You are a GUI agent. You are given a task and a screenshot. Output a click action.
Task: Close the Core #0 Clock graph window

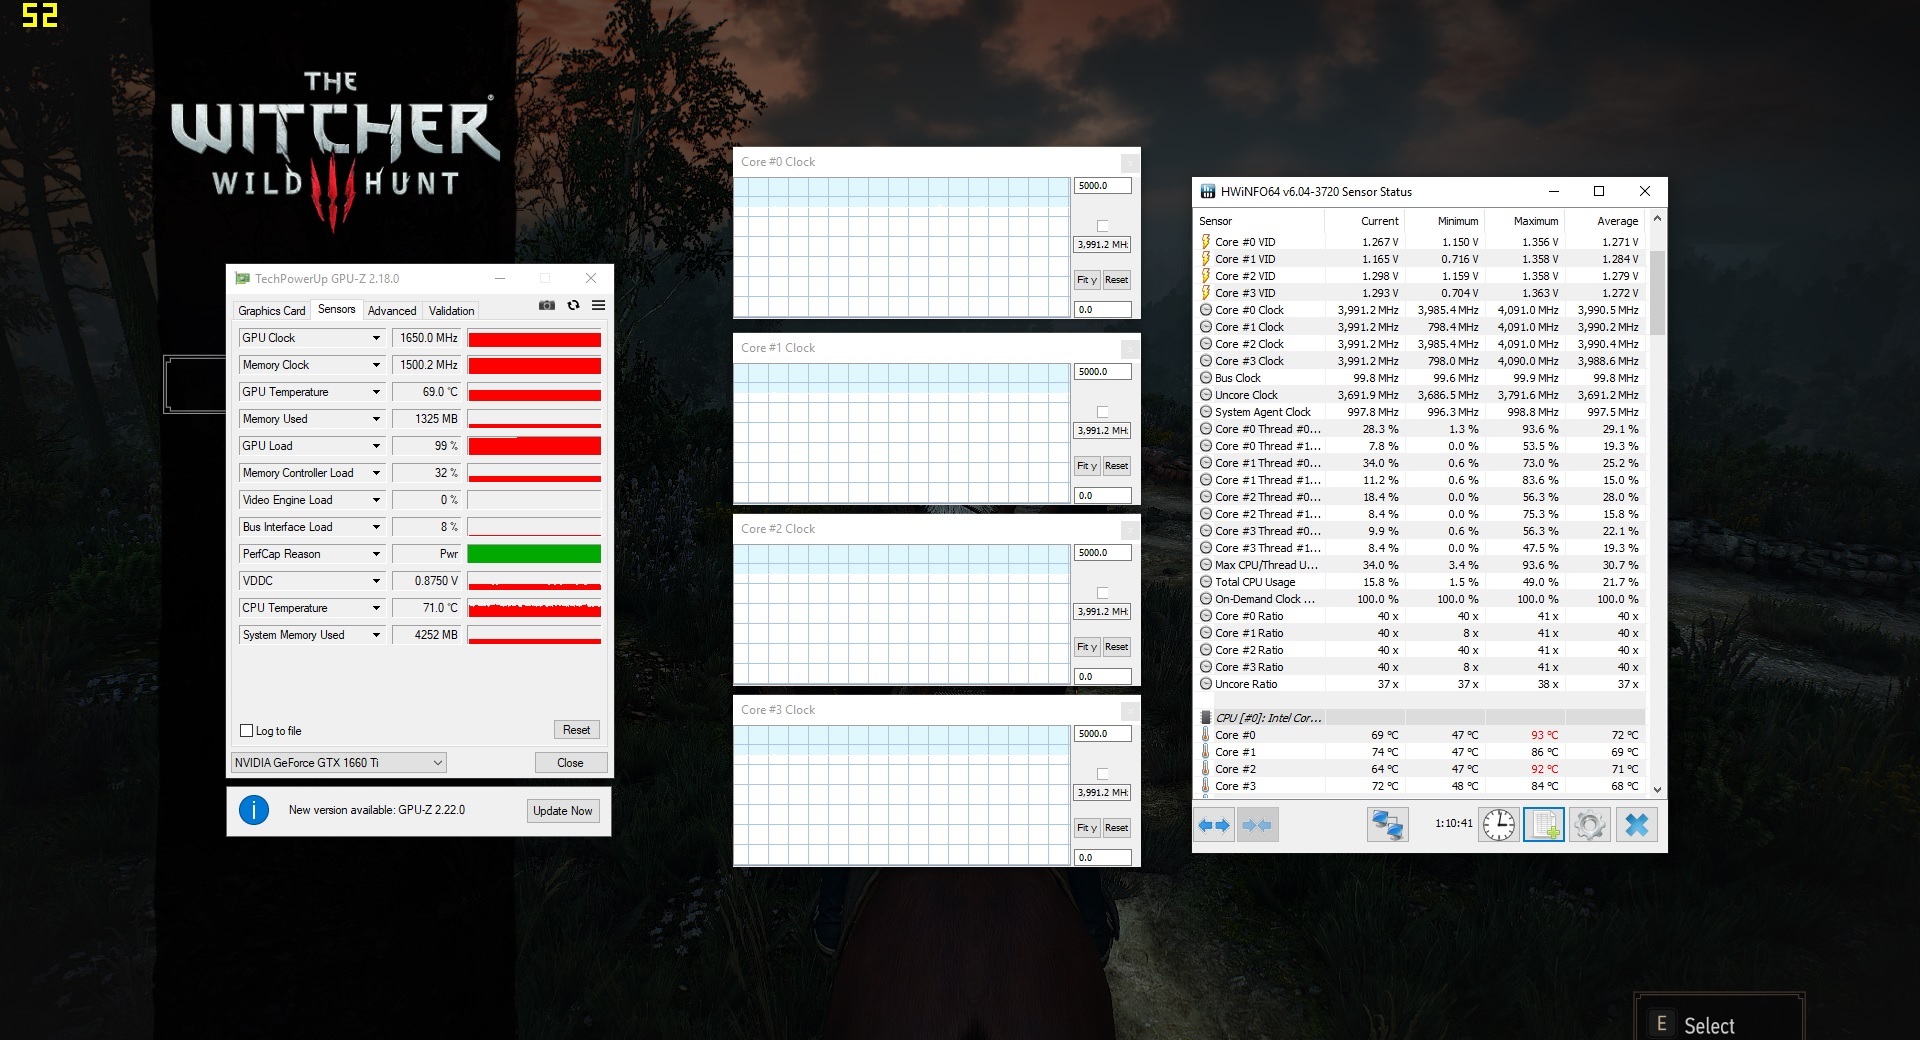click(x=1129, y=162)
